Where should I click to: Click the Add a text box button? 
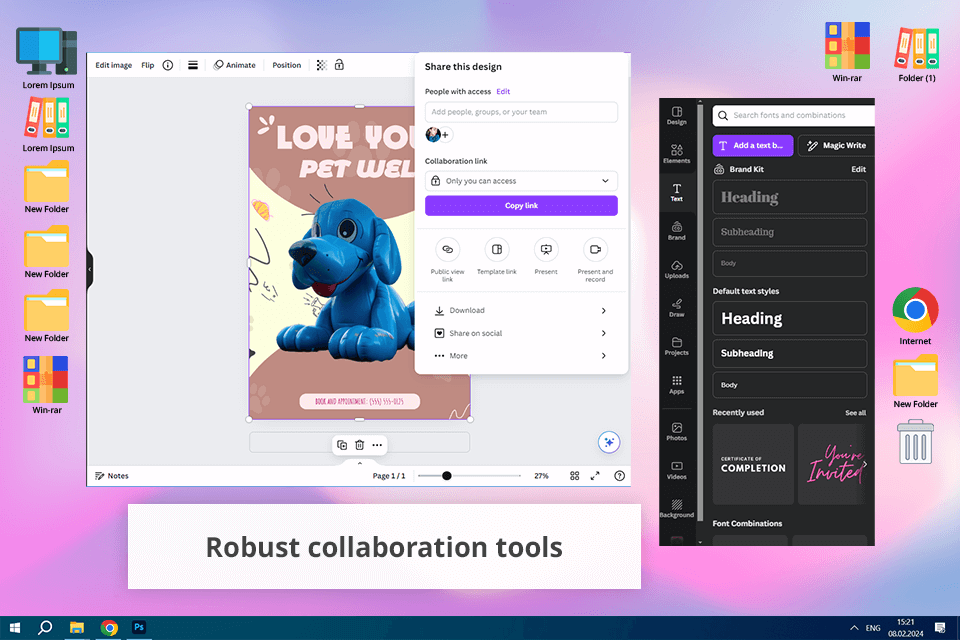[x=752, y=145]
